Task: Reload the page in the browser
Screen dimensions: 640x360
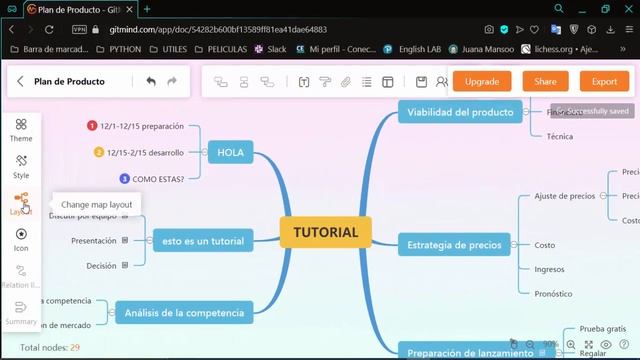Action: point(49,29)
